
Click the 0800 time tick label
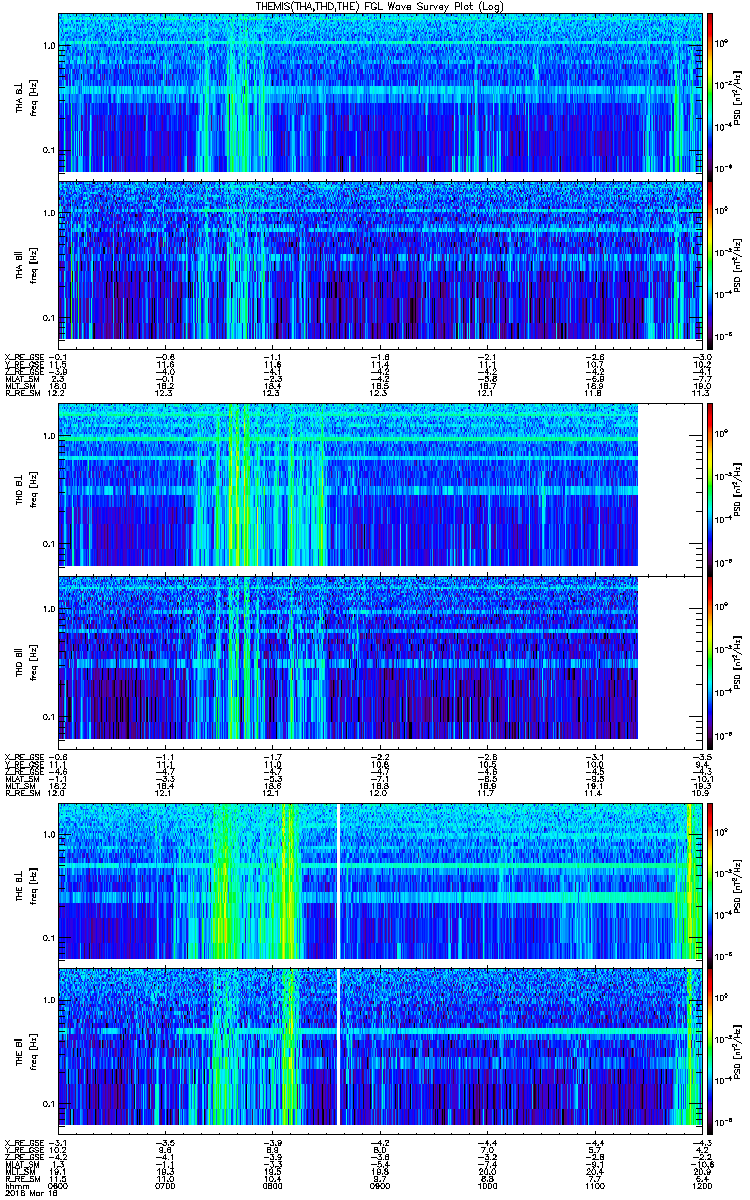[272, 1185]
